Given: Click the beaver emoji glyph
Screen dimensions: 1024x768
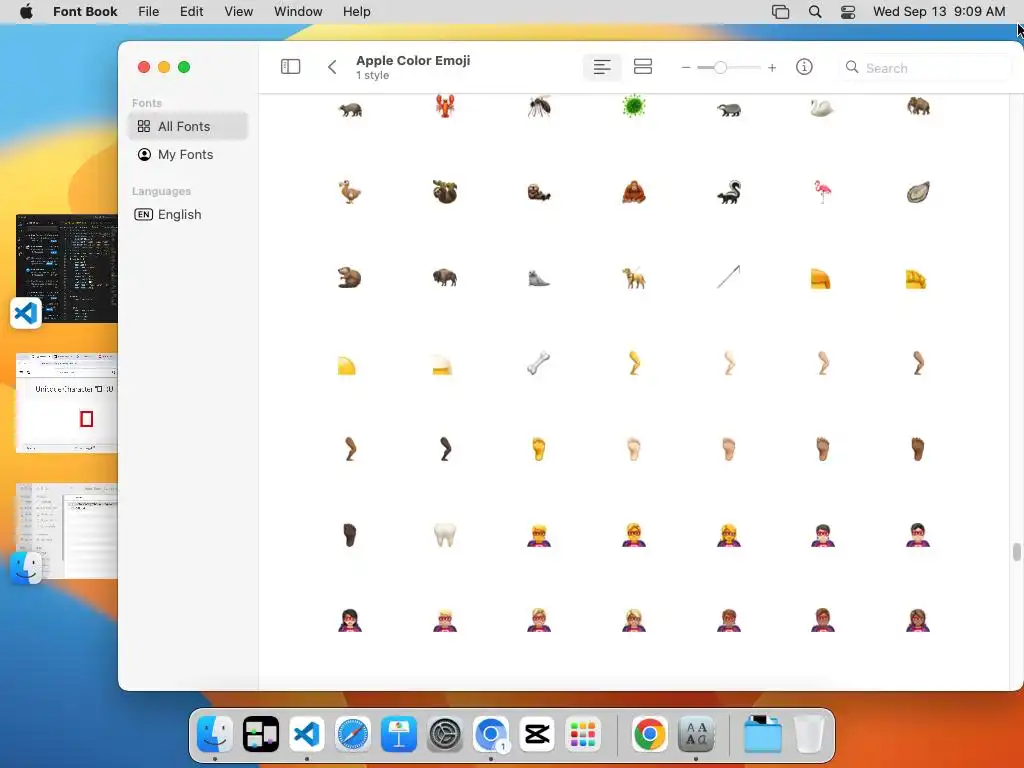Looking at the screenshot, I should click(349, 278).
